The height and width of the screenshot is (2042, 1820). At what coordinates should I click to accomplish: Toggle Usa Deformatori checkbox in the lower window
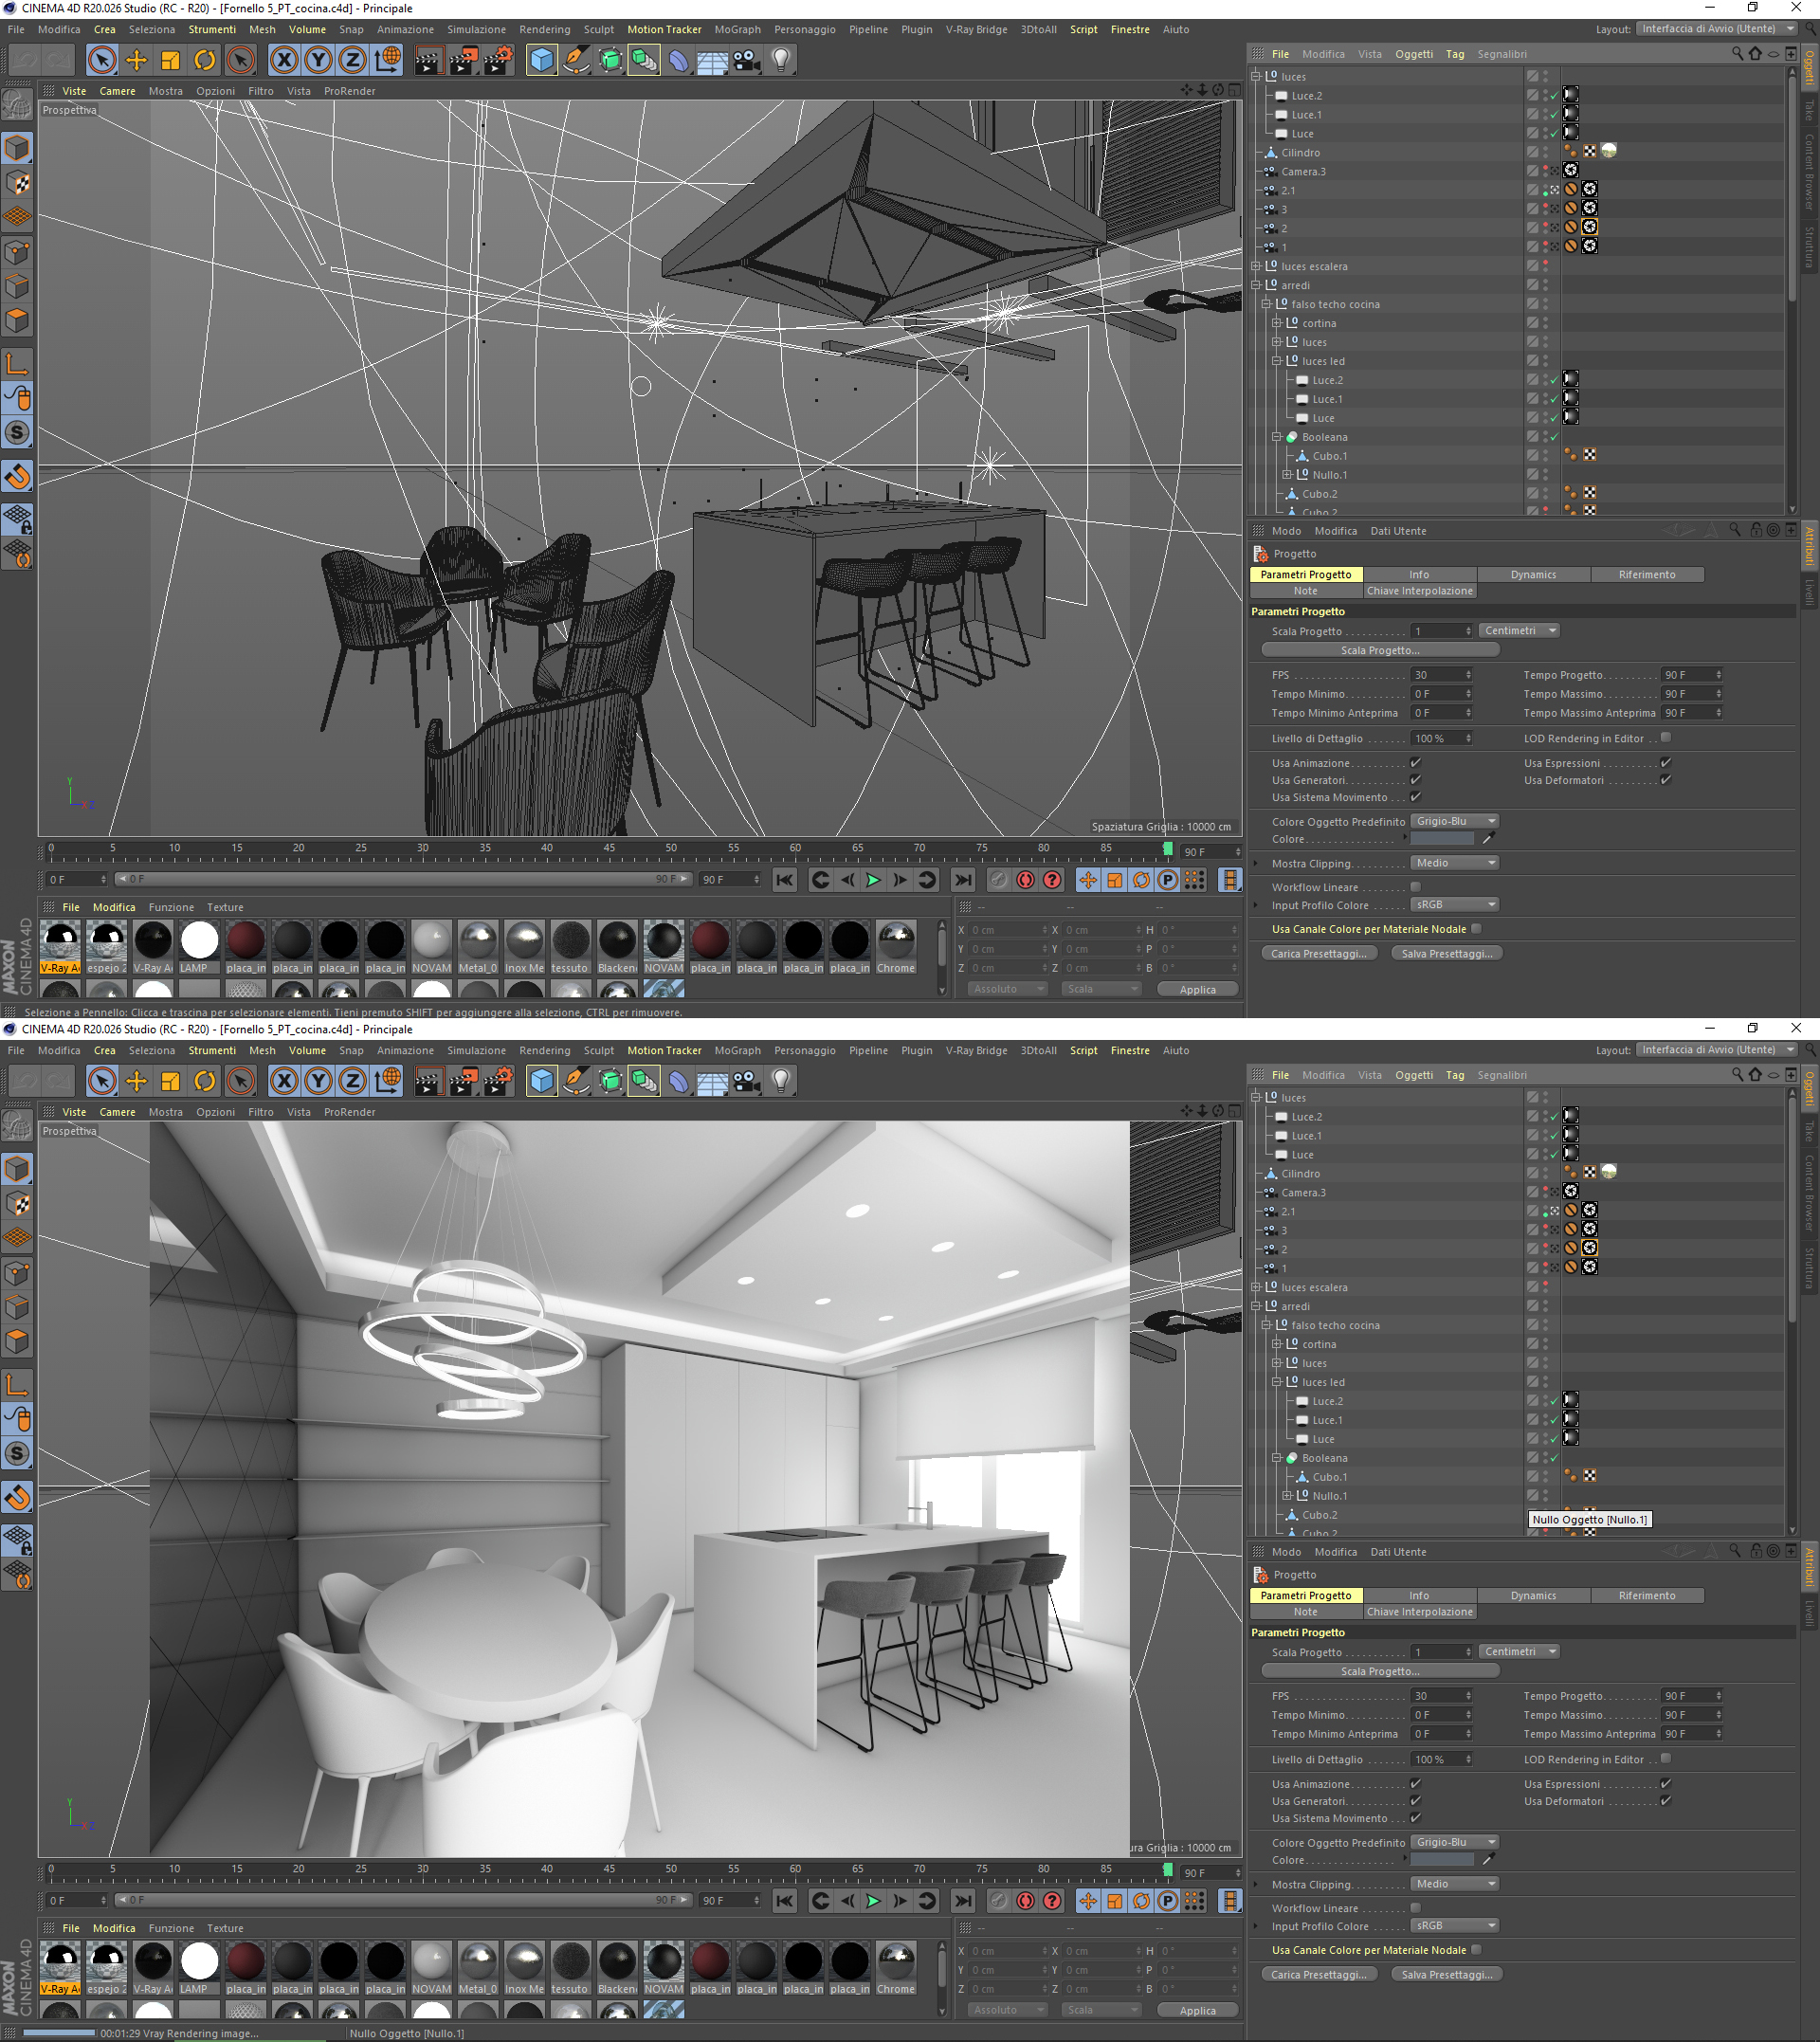[1665, 1801]
